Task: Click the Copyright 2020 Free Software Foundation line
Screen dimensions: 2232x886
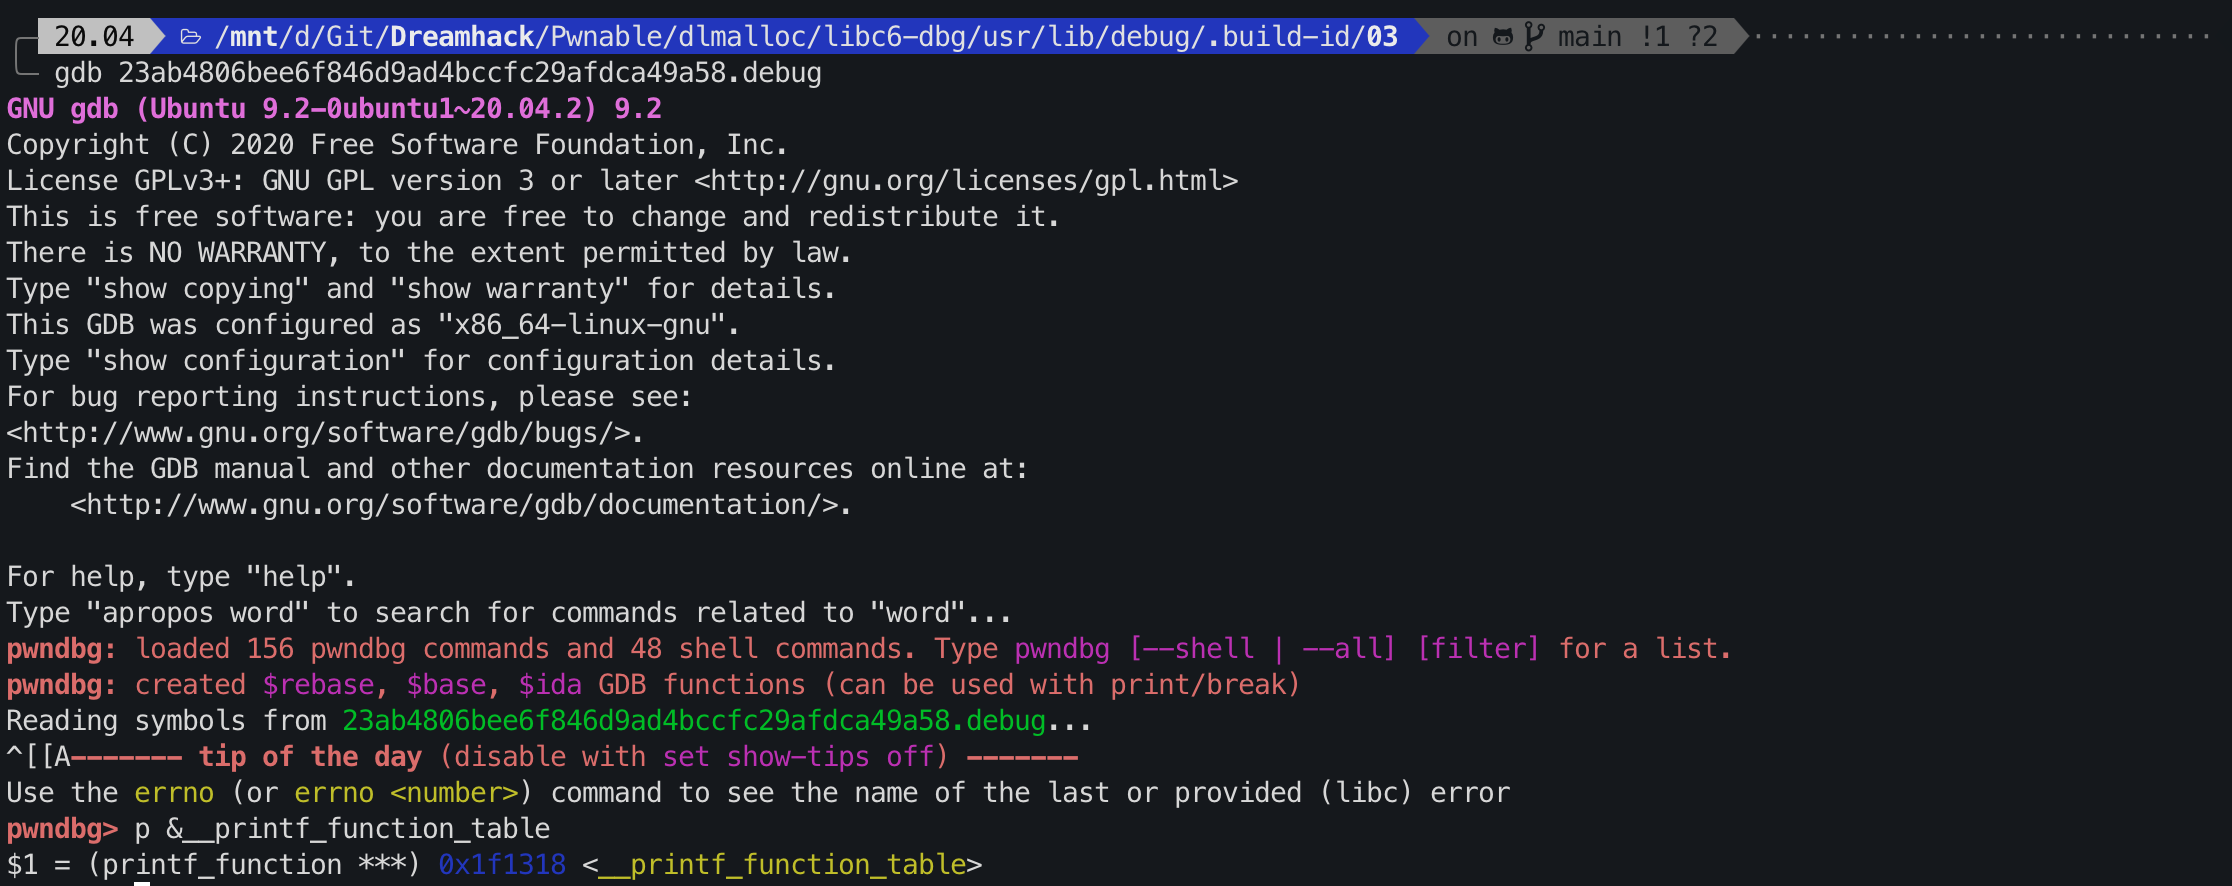Action: click(x=397, y=145)
